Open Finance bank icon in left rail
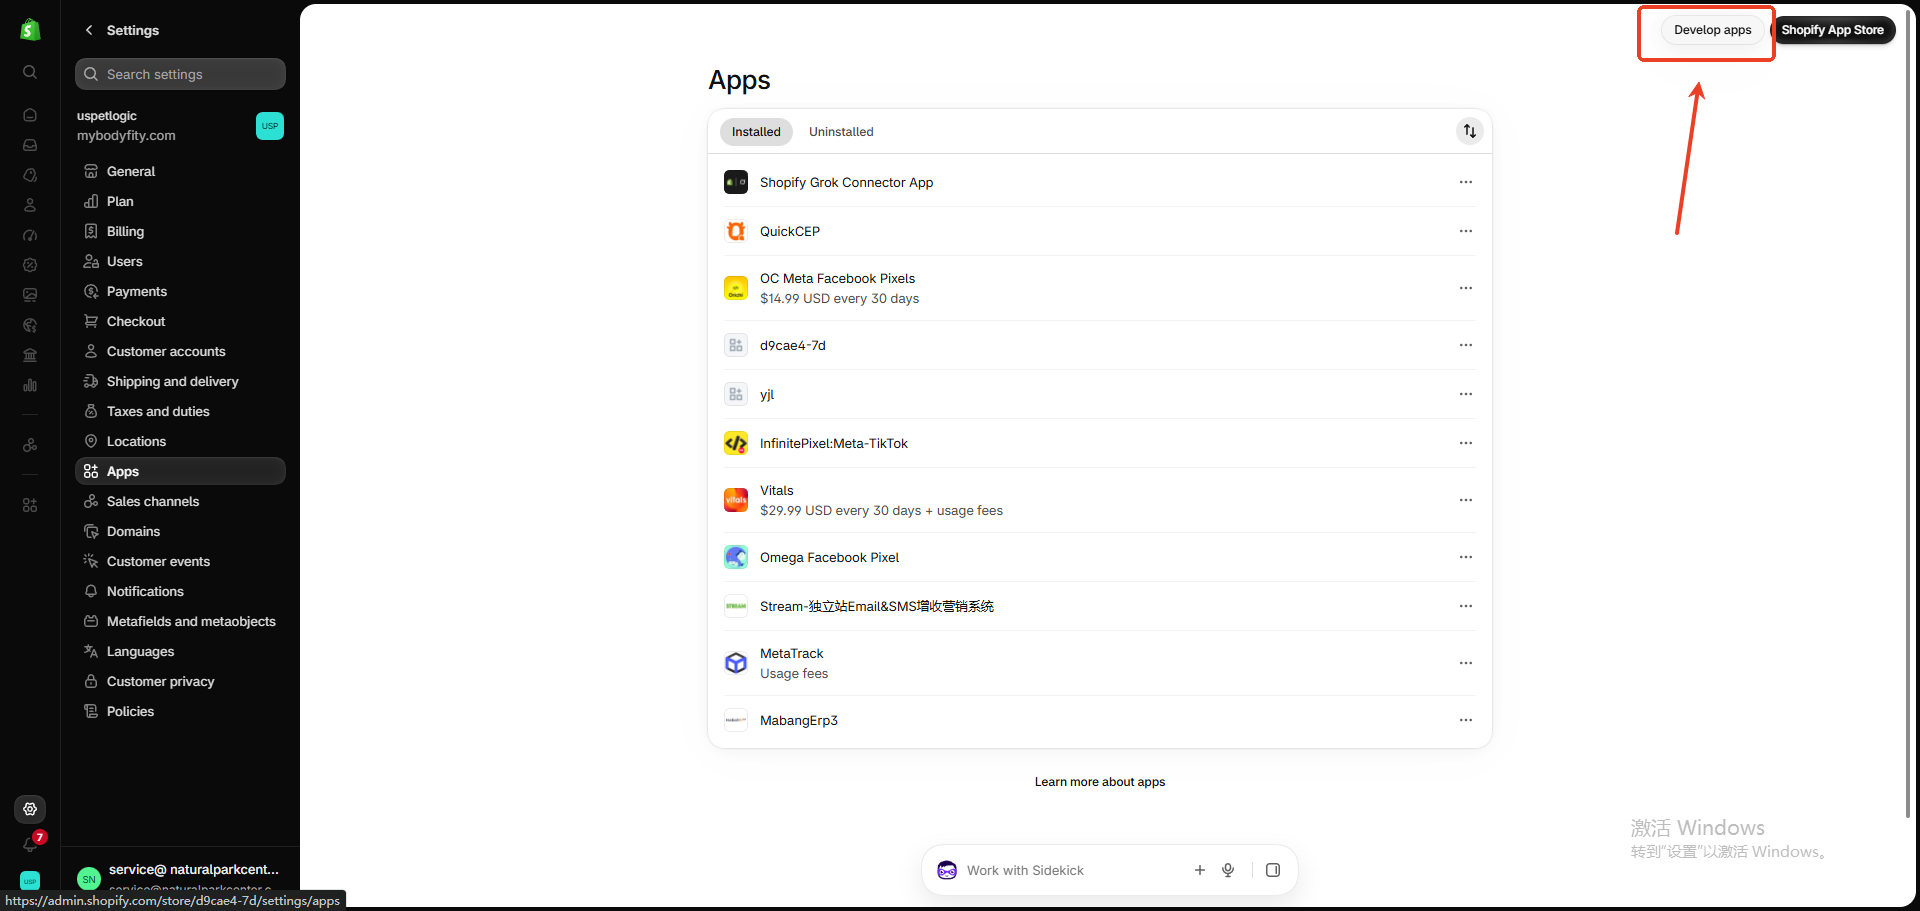Image resolution: width=1920 pixels, height=911 pixels. tap(30, 355)
